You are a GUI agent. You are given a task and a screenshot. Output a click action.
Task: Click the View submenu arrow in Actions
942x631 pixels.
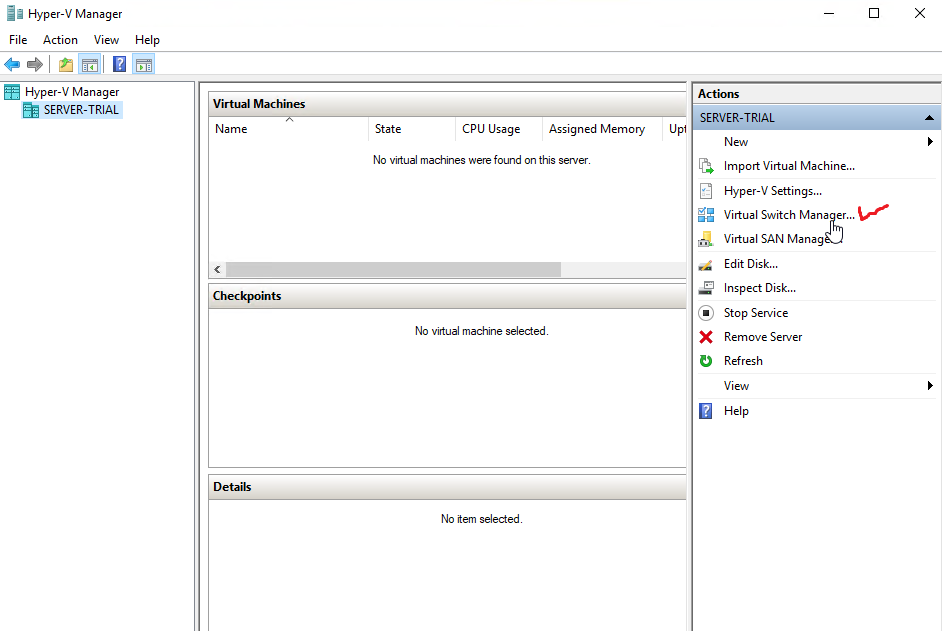point(930,386)
